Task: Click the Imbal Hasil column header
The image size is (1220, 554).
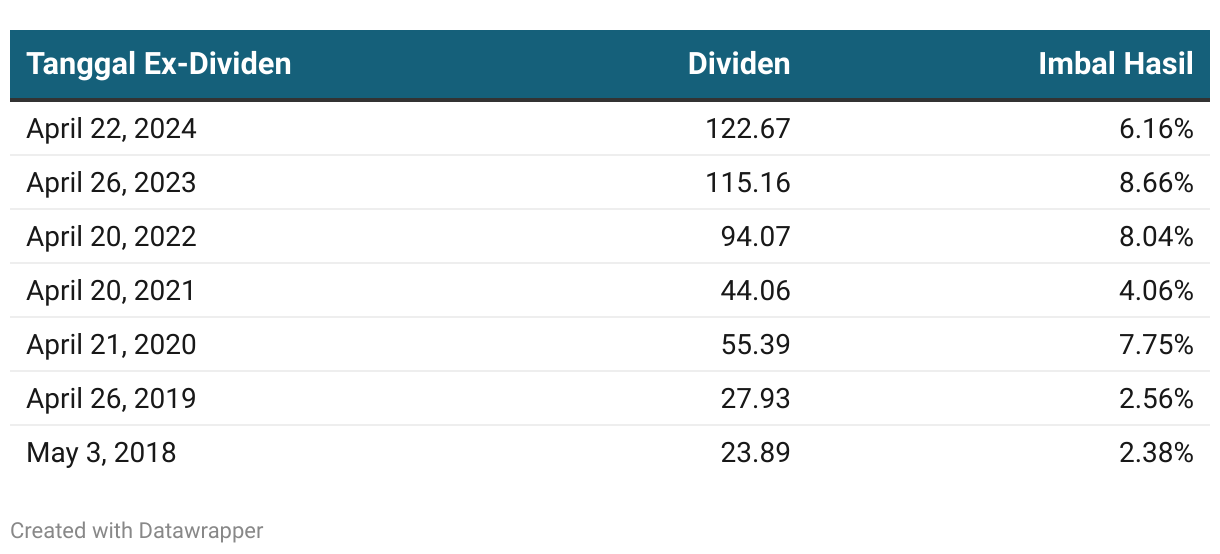Action: (x=1116, y=64)
